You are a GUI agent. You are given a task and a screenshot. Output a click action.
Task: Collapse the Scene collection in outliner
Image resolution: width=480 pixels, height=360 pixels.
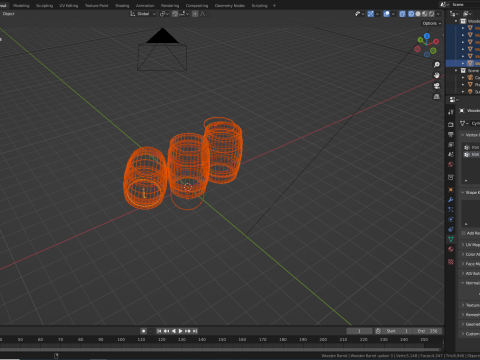456,70
